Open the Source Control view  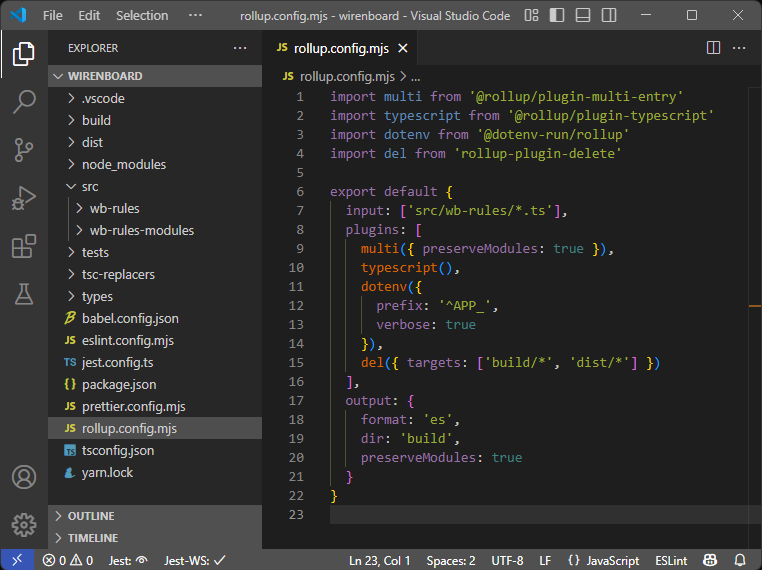(x=24, y=150)
